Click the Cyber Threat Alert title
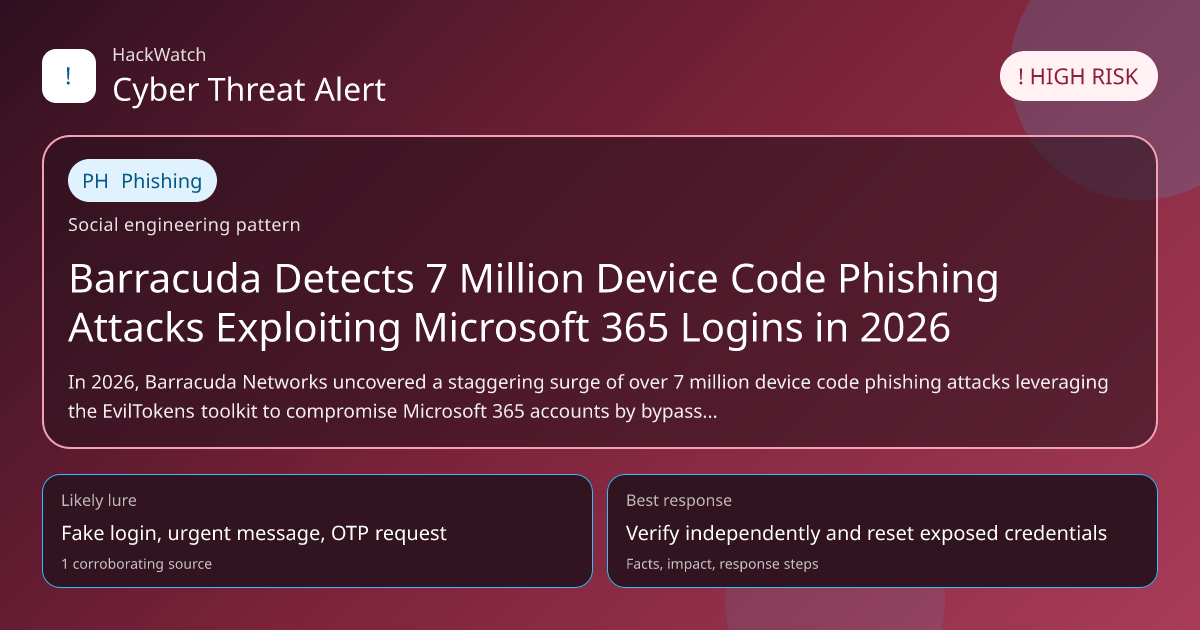The image size is (1200, 630). click(x=249, y=90)
